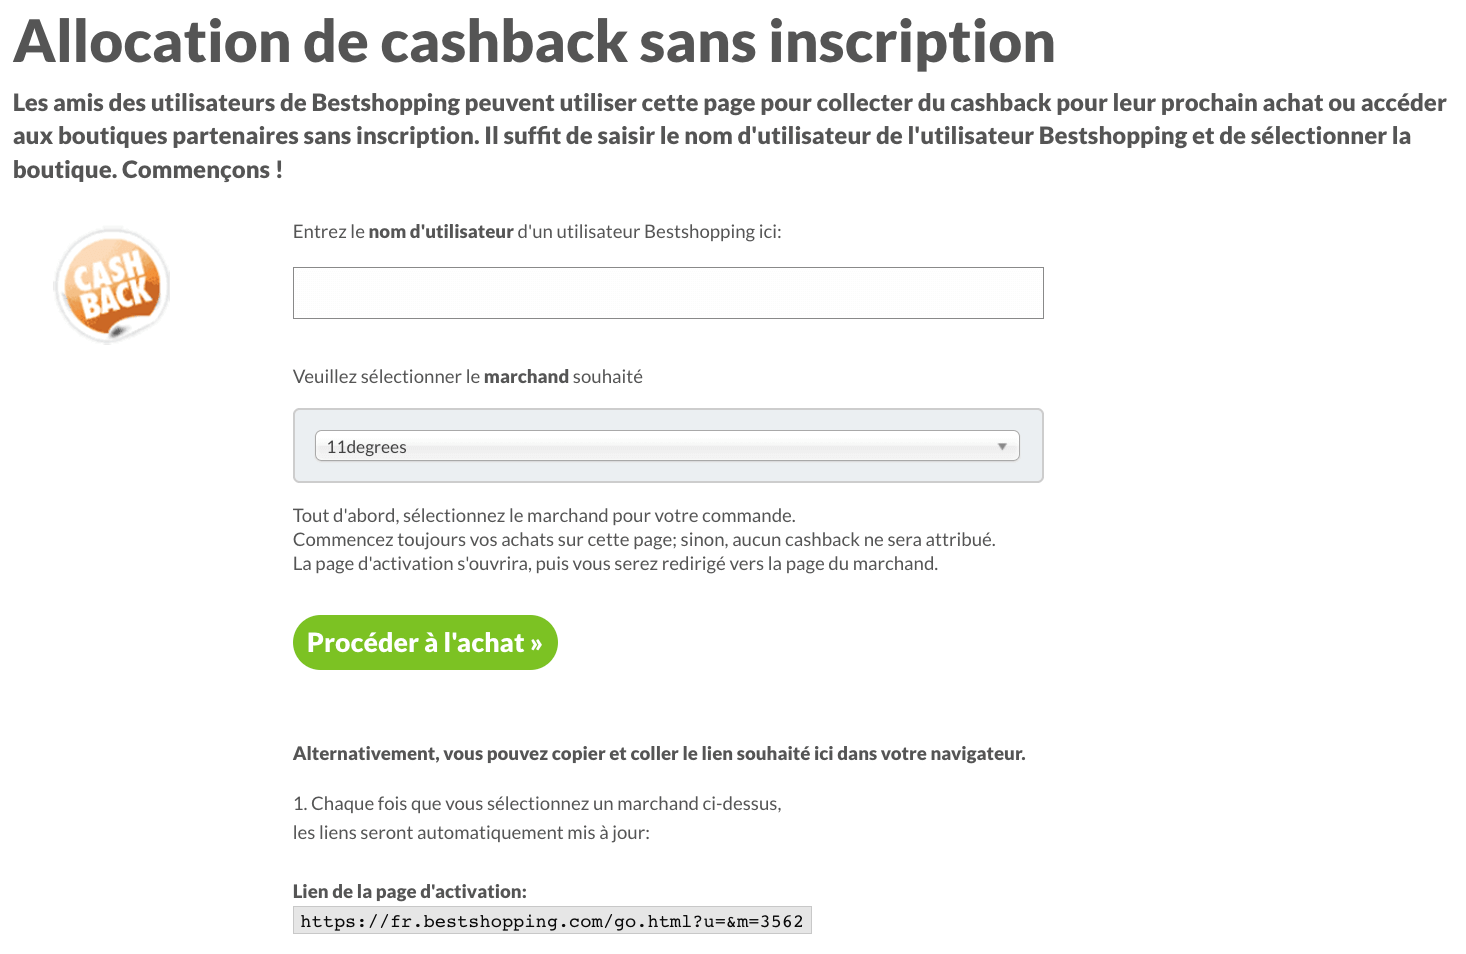Click the merchant selector's small arrow
The height and width of the screenshot is (954, 1466).
click(x=1001, y=446)
